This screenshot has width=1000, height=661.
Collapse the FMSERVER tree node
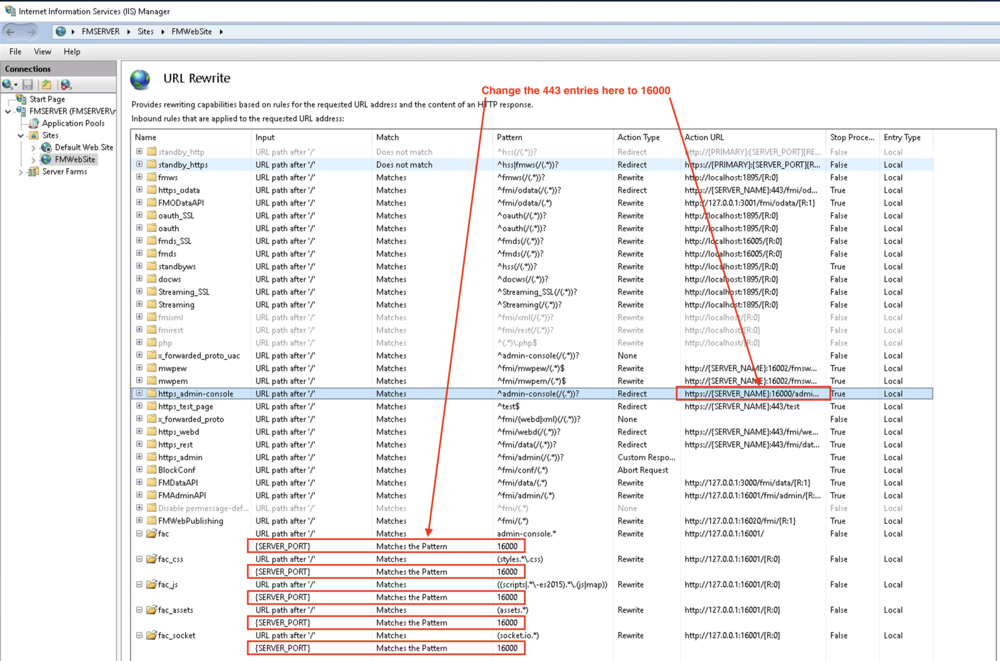point(8,112)
